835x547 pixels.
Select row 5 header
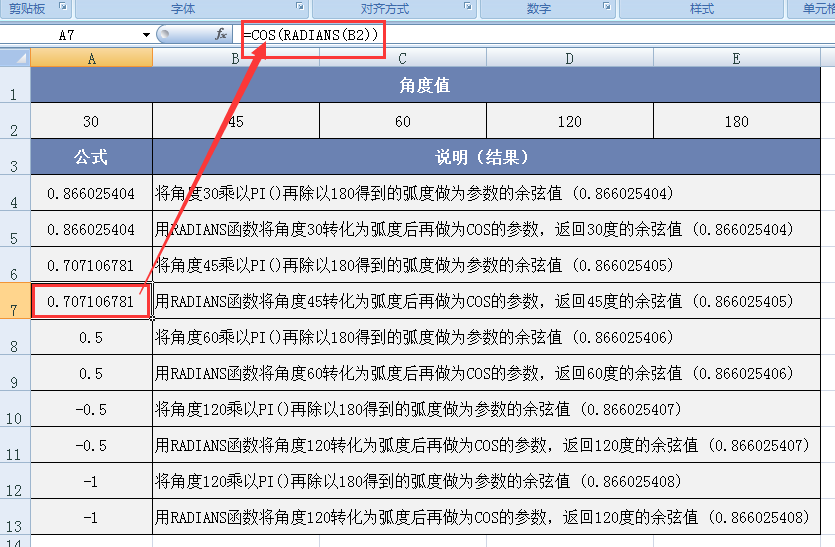click(x=15, y=229)
